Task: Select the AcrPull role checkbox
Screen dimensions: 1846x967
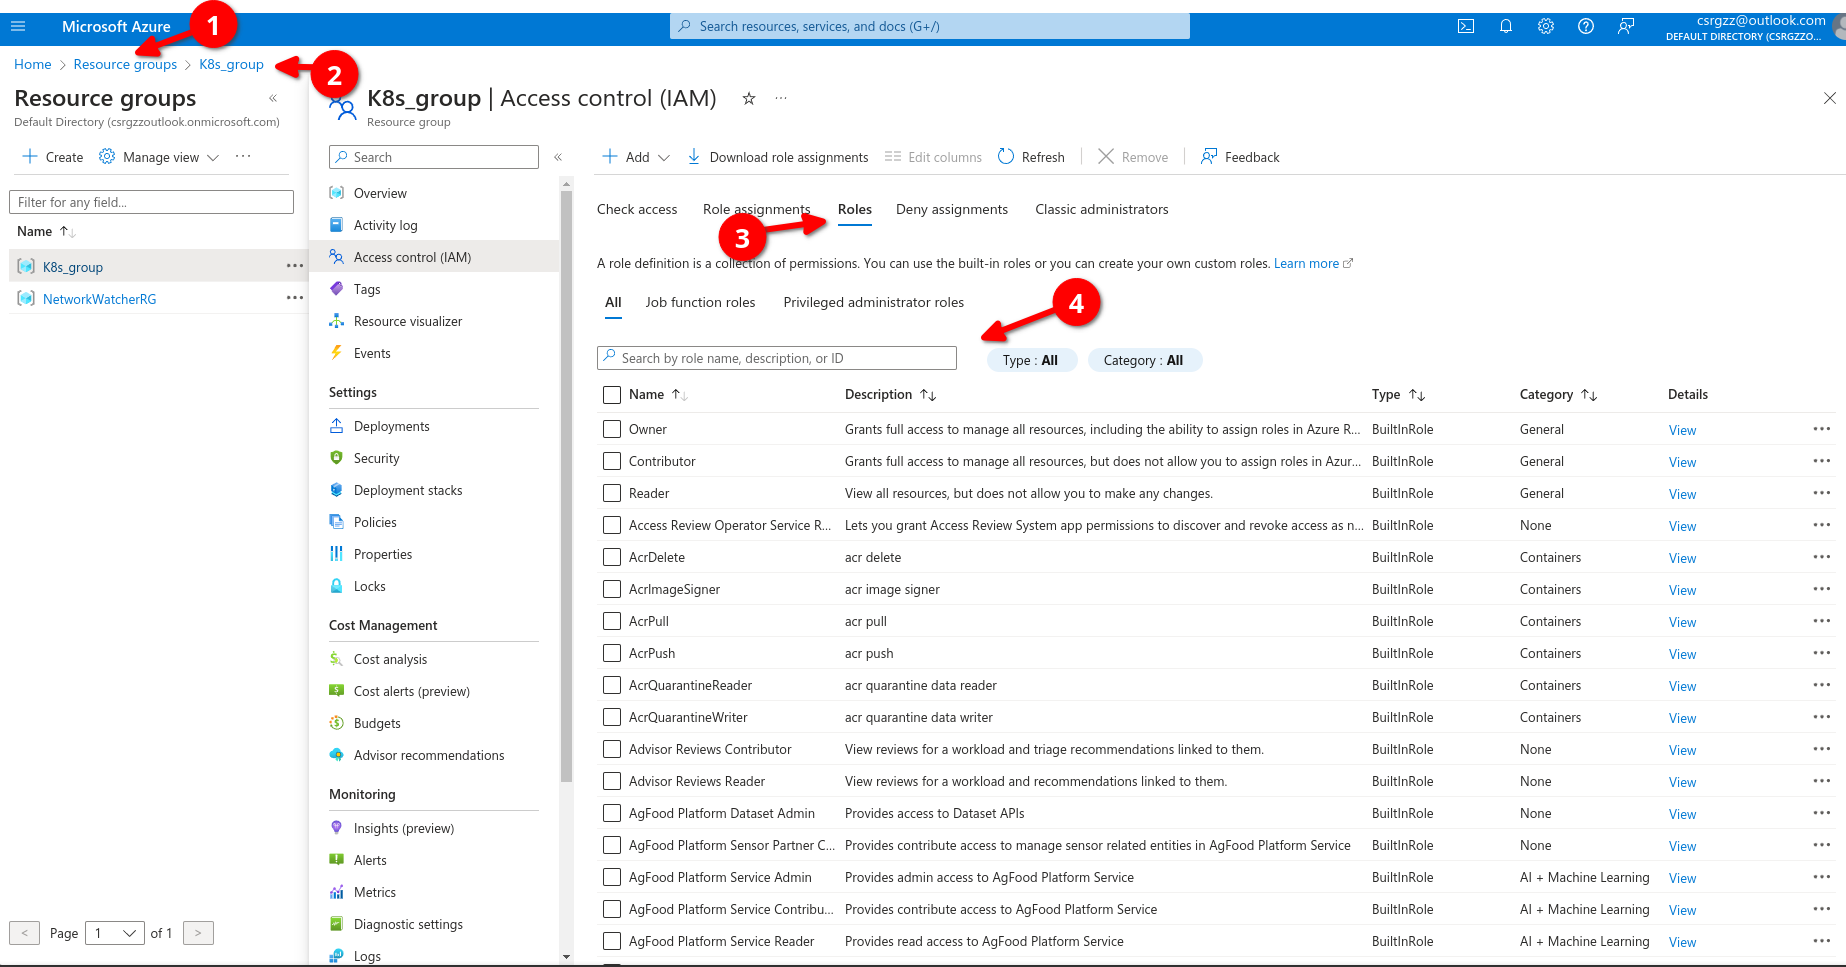Action: point(612,621)
